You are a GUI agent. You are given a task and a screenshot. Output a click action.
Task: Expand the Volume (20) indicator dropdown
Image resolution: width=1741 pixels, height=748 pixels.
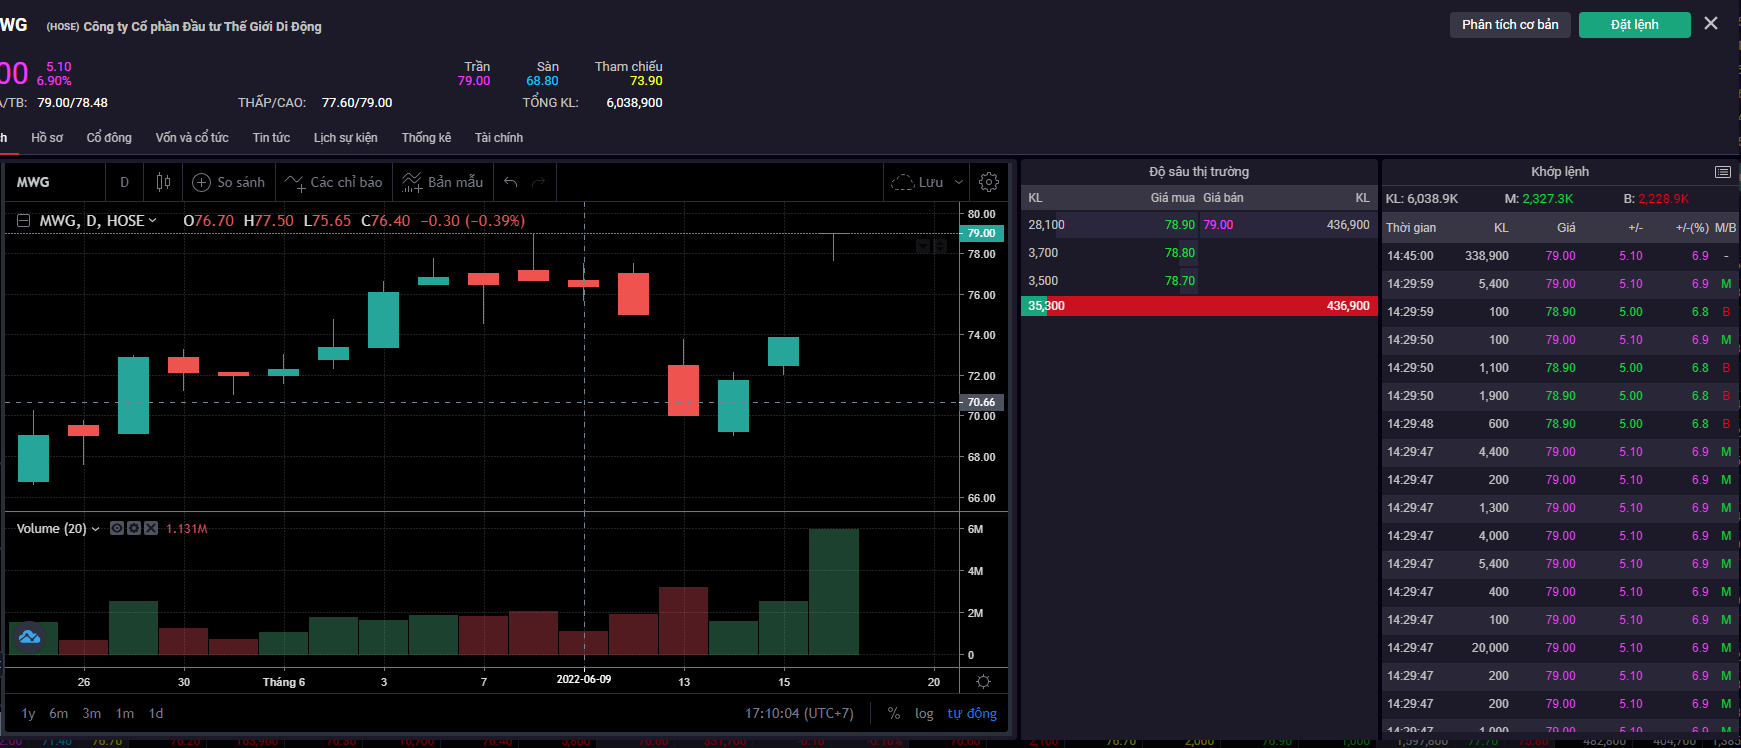tap(96, 529)
